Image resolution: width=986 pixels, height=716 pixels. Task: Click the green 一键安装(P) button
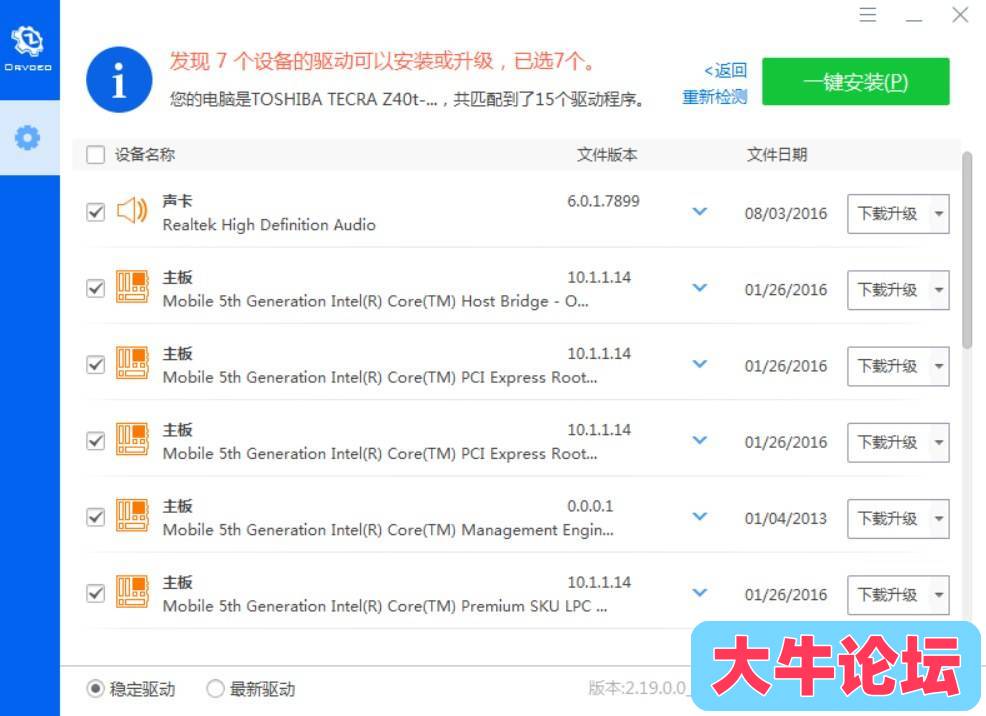tap(855, 82)
